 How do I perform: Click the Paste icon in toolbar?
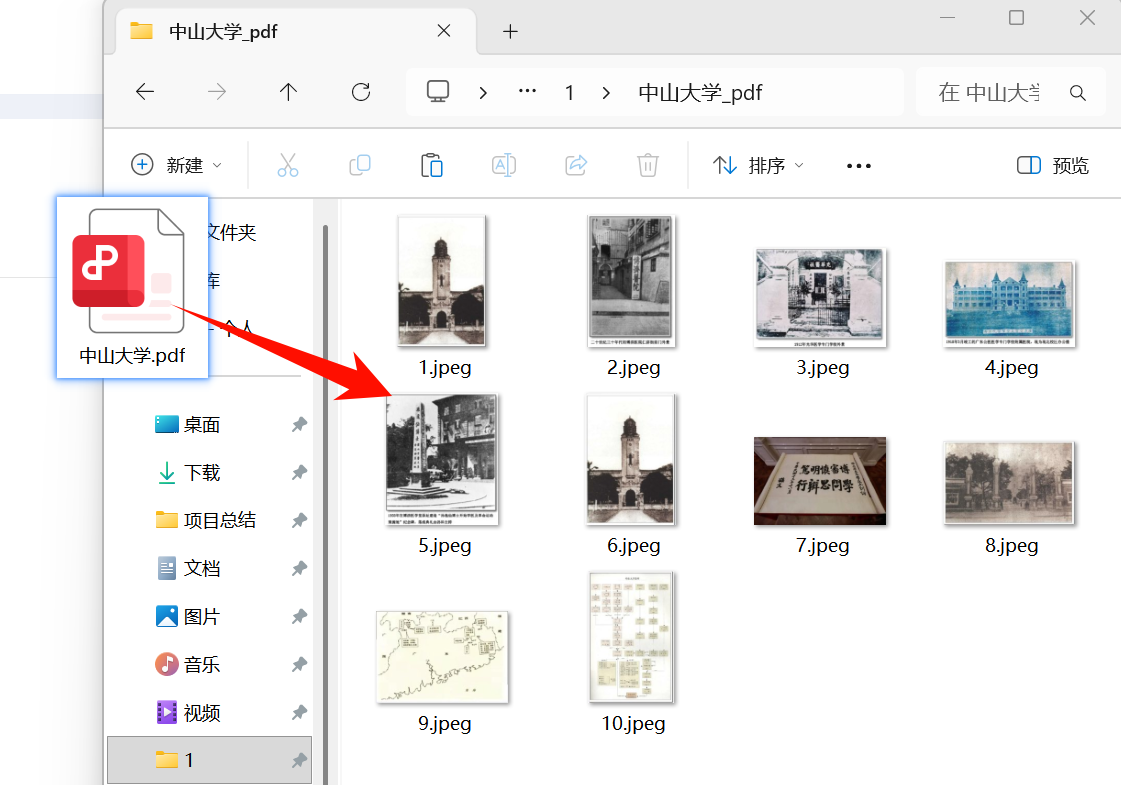(432, 165)
